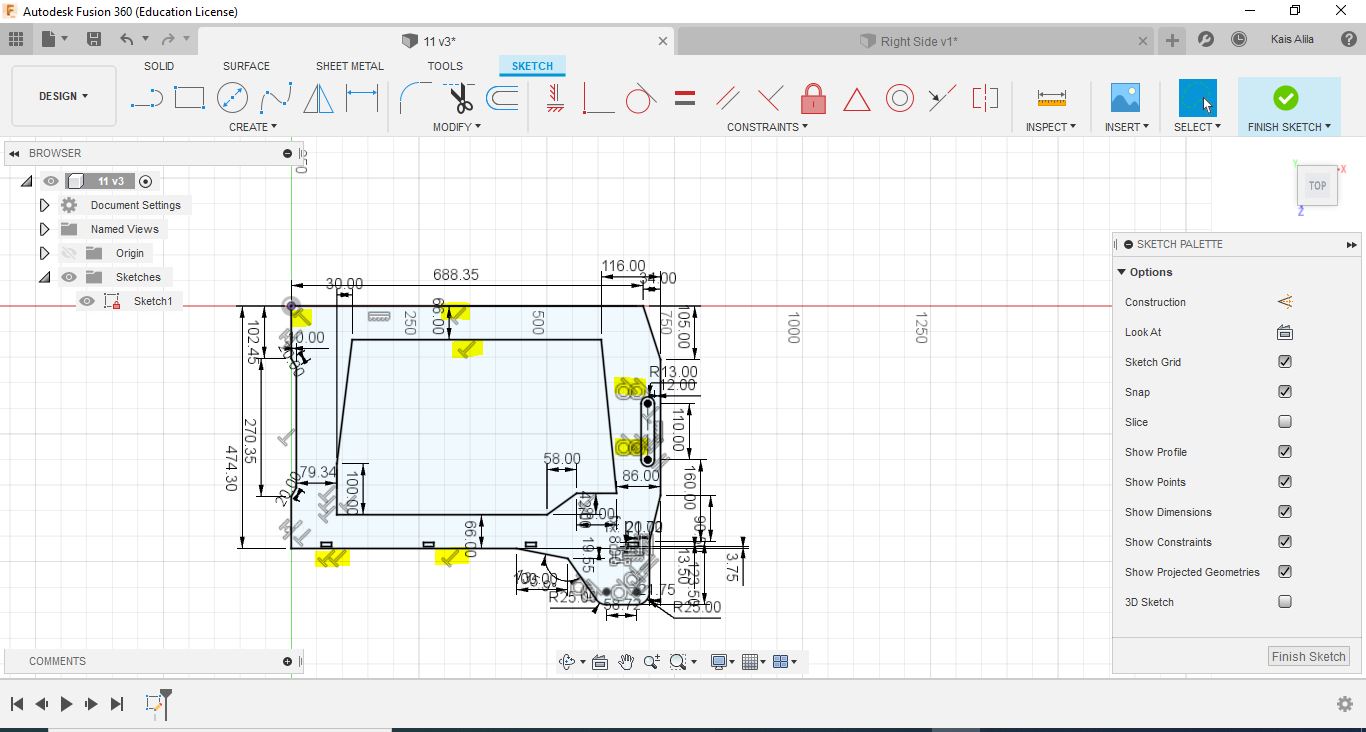Apply the Tangent constraint

[x=640, y=98]
